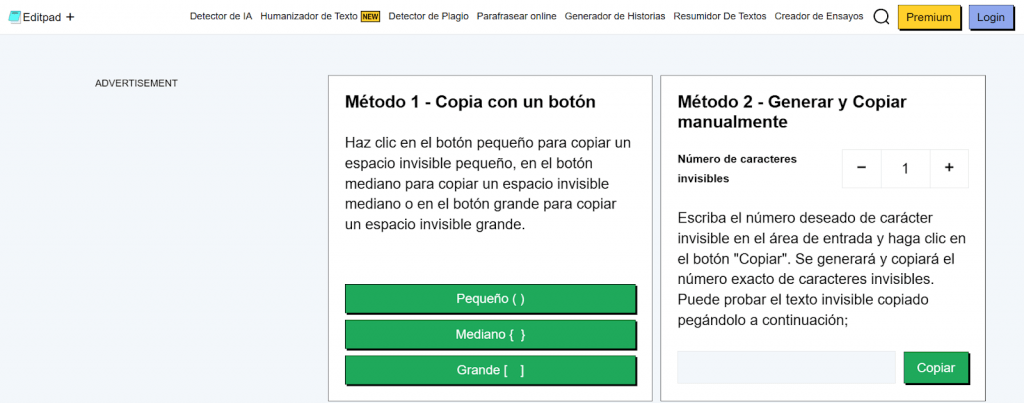Open Detector de Plagio tool

coord(428,17)
